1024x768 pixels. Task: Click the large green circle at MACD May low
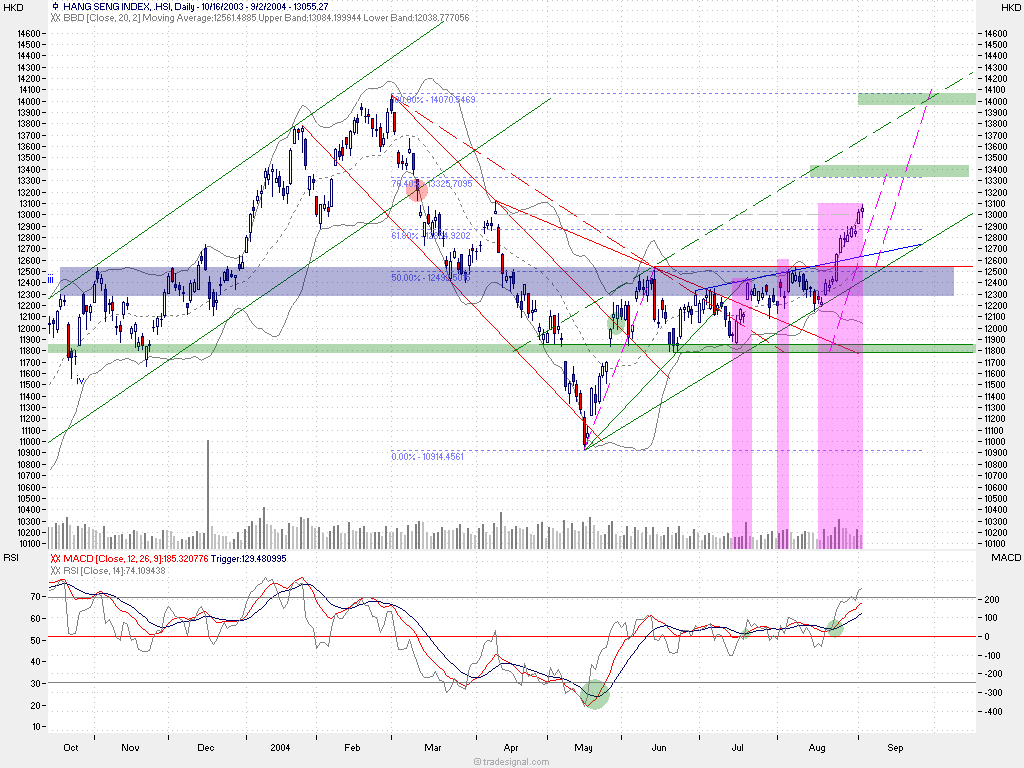(595, 693)
